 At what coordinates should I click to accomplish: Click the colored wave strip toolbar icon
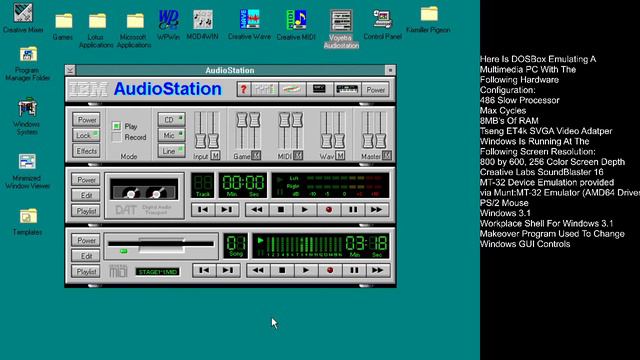[x=292, y=89]
